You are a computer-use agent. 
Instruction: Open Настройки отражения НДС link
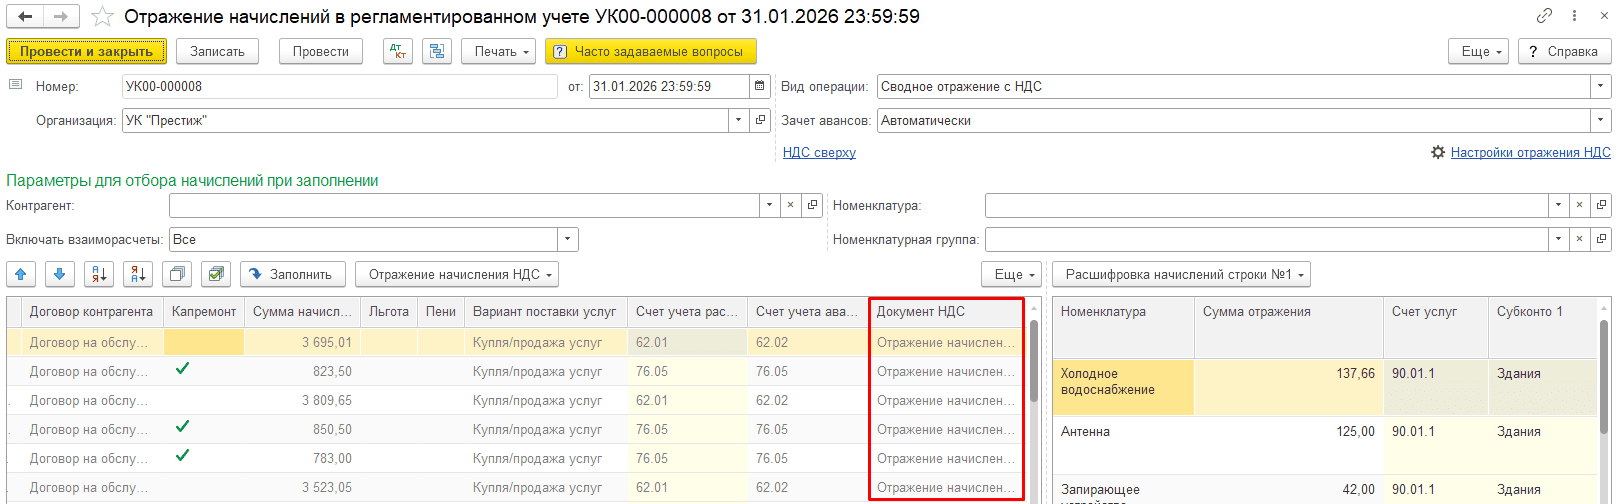(x=1530, y=152)
